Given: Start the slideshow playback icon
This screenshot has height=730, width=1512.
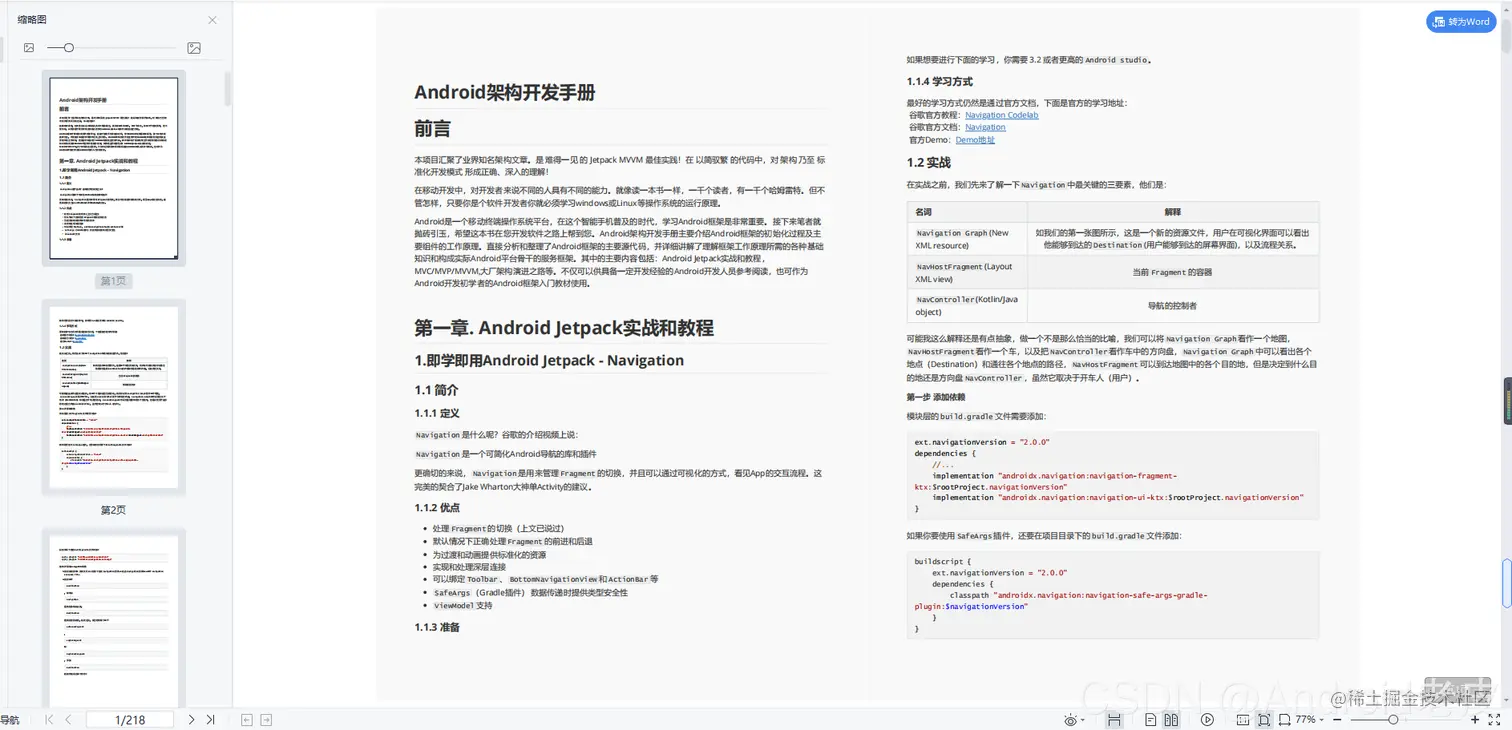Looking at the screenshot, I should (x=1207, y=719).
